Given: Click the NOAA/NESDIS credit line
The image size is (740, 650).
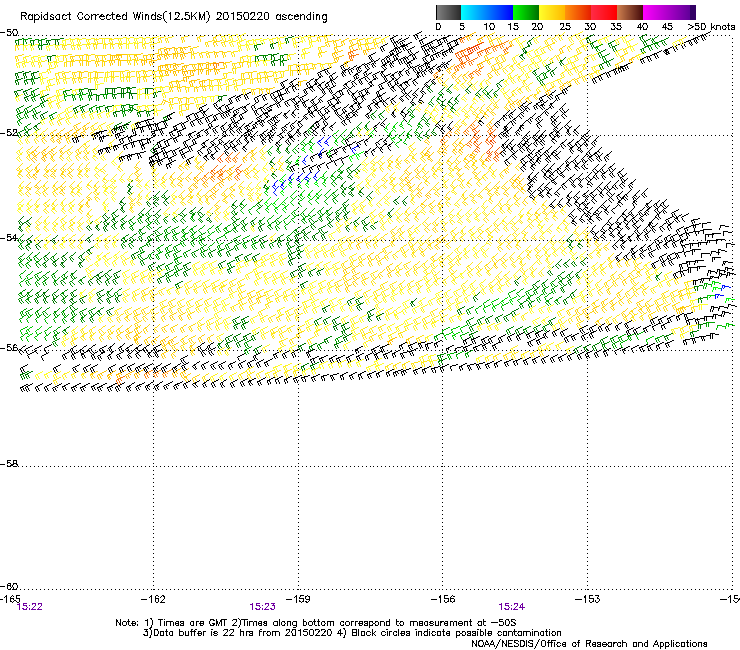Looking at the screenshot, I should [x=589, y=644].
